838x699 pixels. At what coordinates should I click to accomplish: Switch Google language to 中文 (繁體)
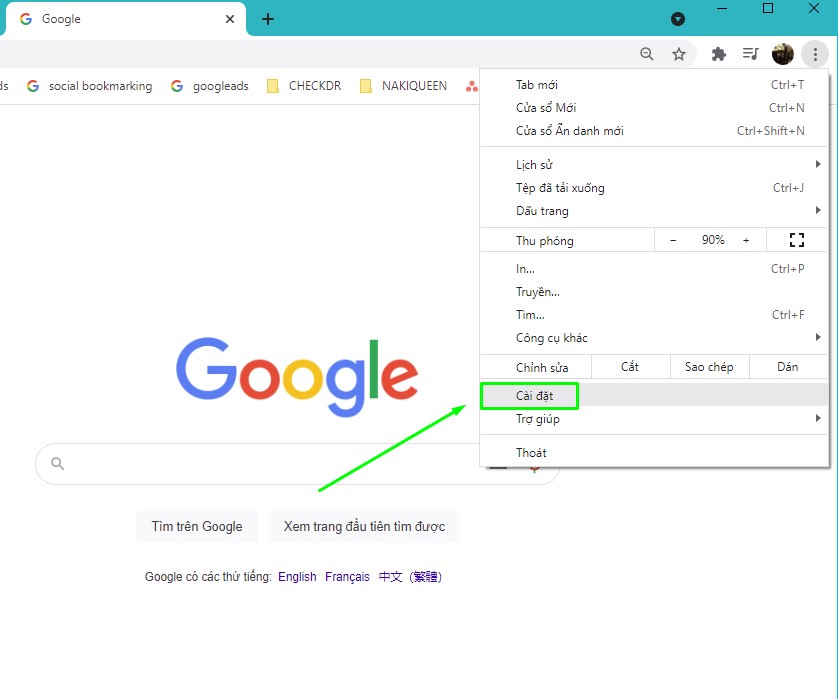tap(410, 577)
